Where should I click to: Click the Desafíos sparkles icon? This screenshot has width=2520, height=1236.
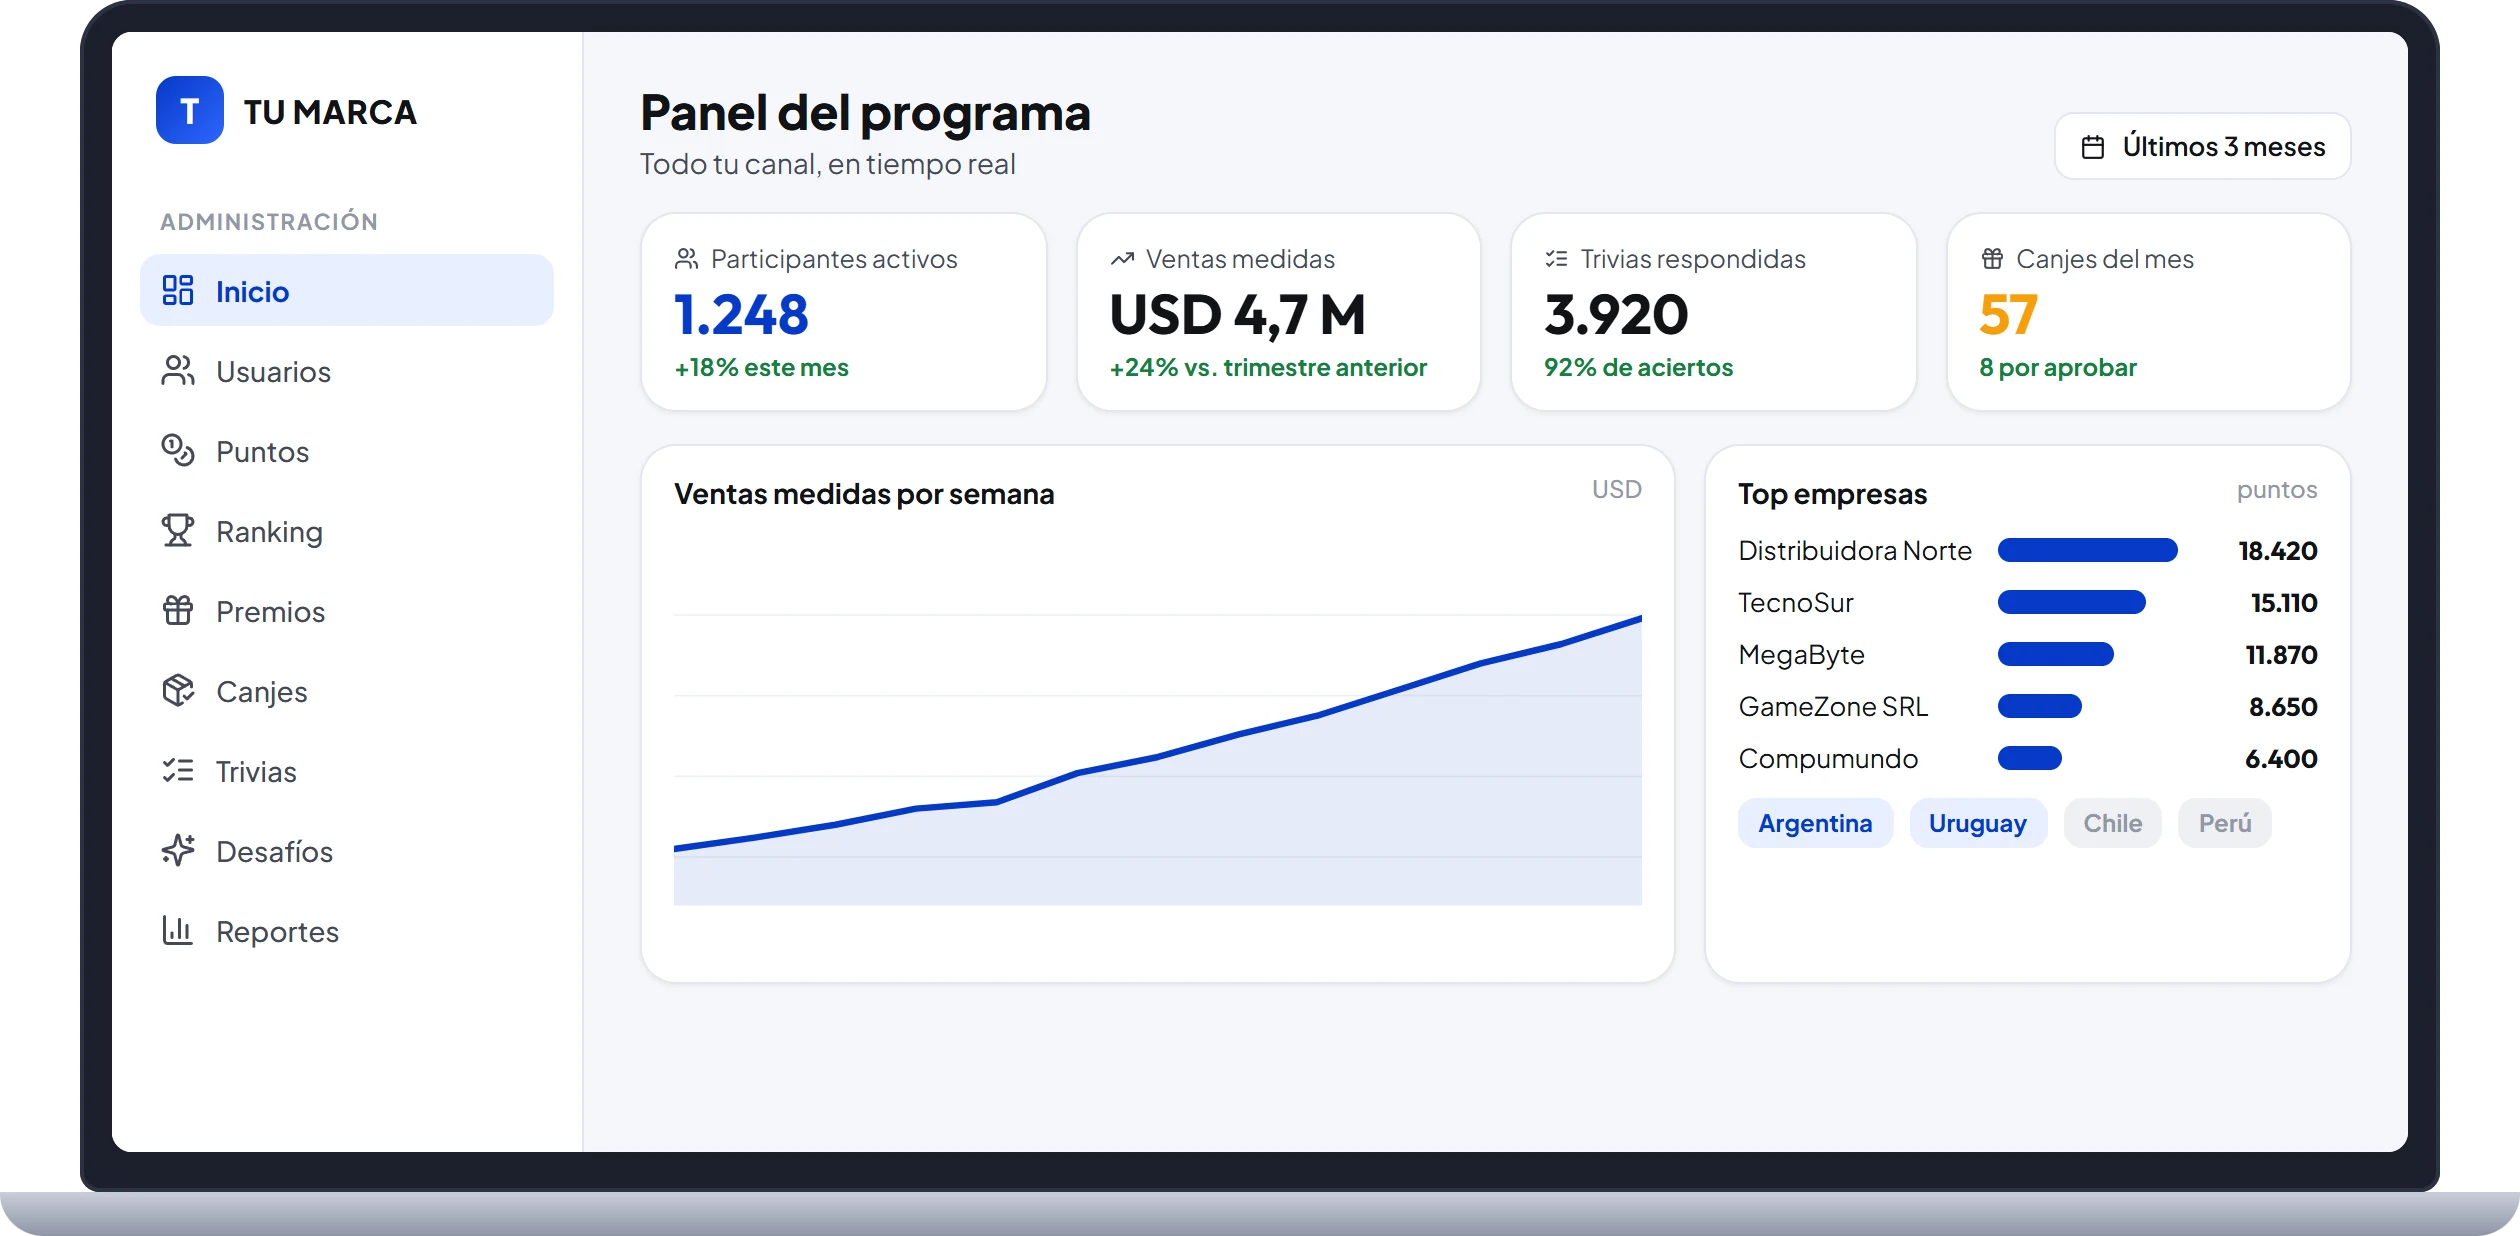178,851
